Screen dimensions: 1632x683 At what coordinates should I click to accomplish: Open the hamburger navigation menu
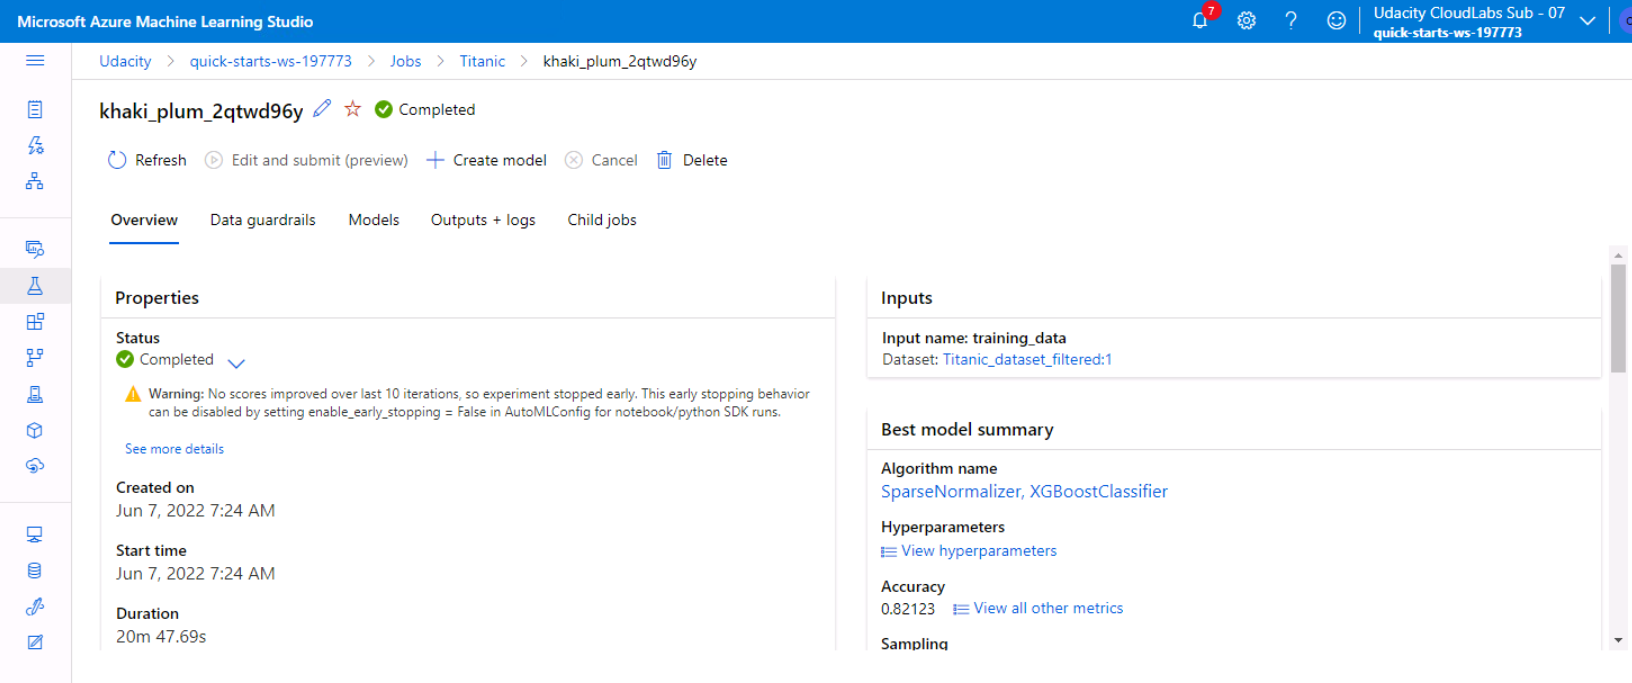(35, 61)
